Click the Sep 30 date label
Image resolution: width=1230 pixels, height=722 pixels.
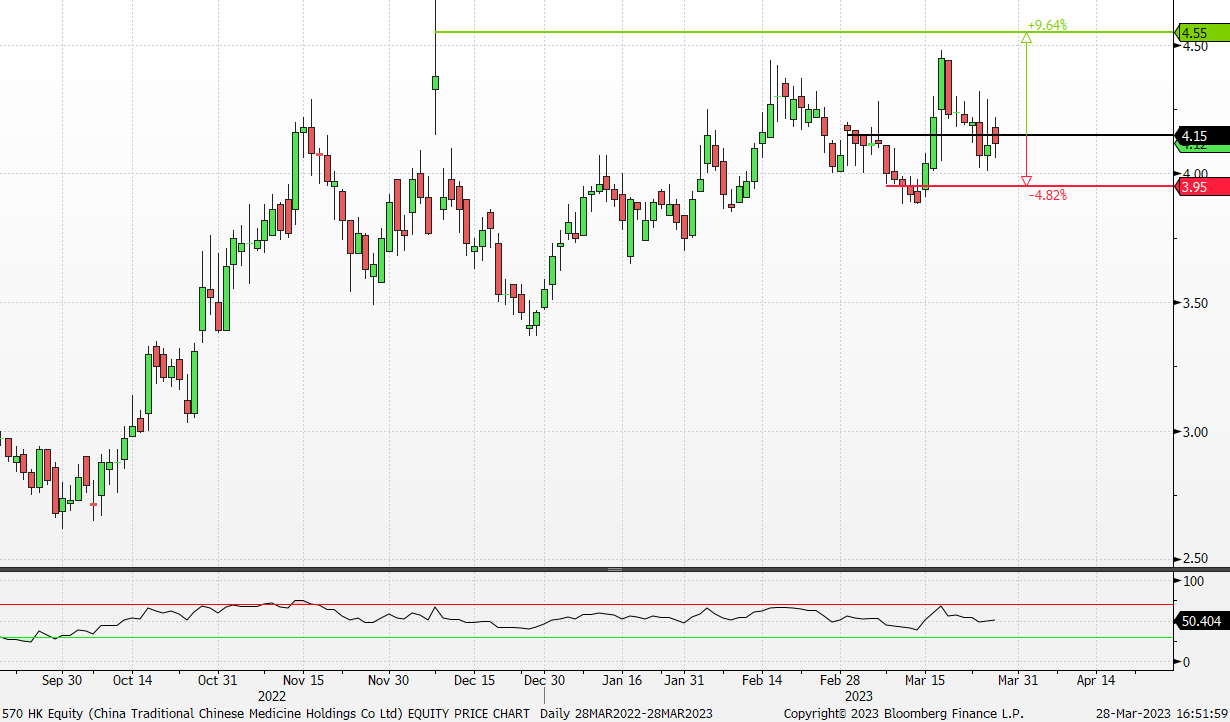click(62, 681)
